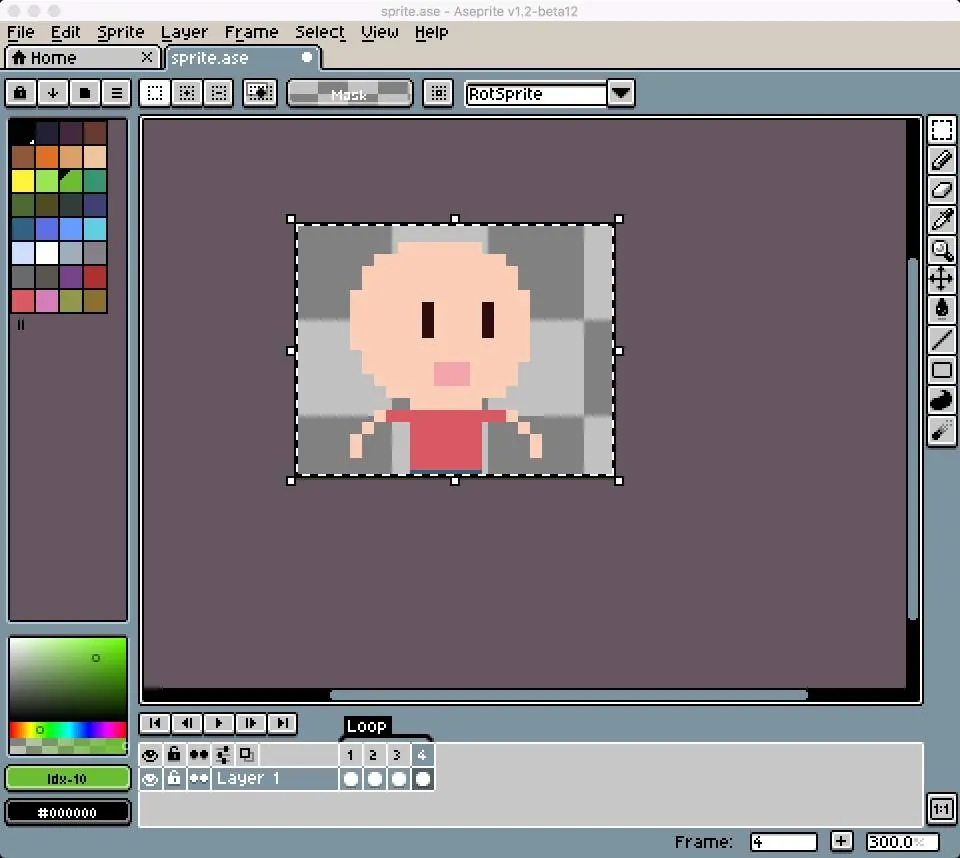Select the Rectangle shape tool
Viewport: 960px width, 858px height.
[942, 370]
